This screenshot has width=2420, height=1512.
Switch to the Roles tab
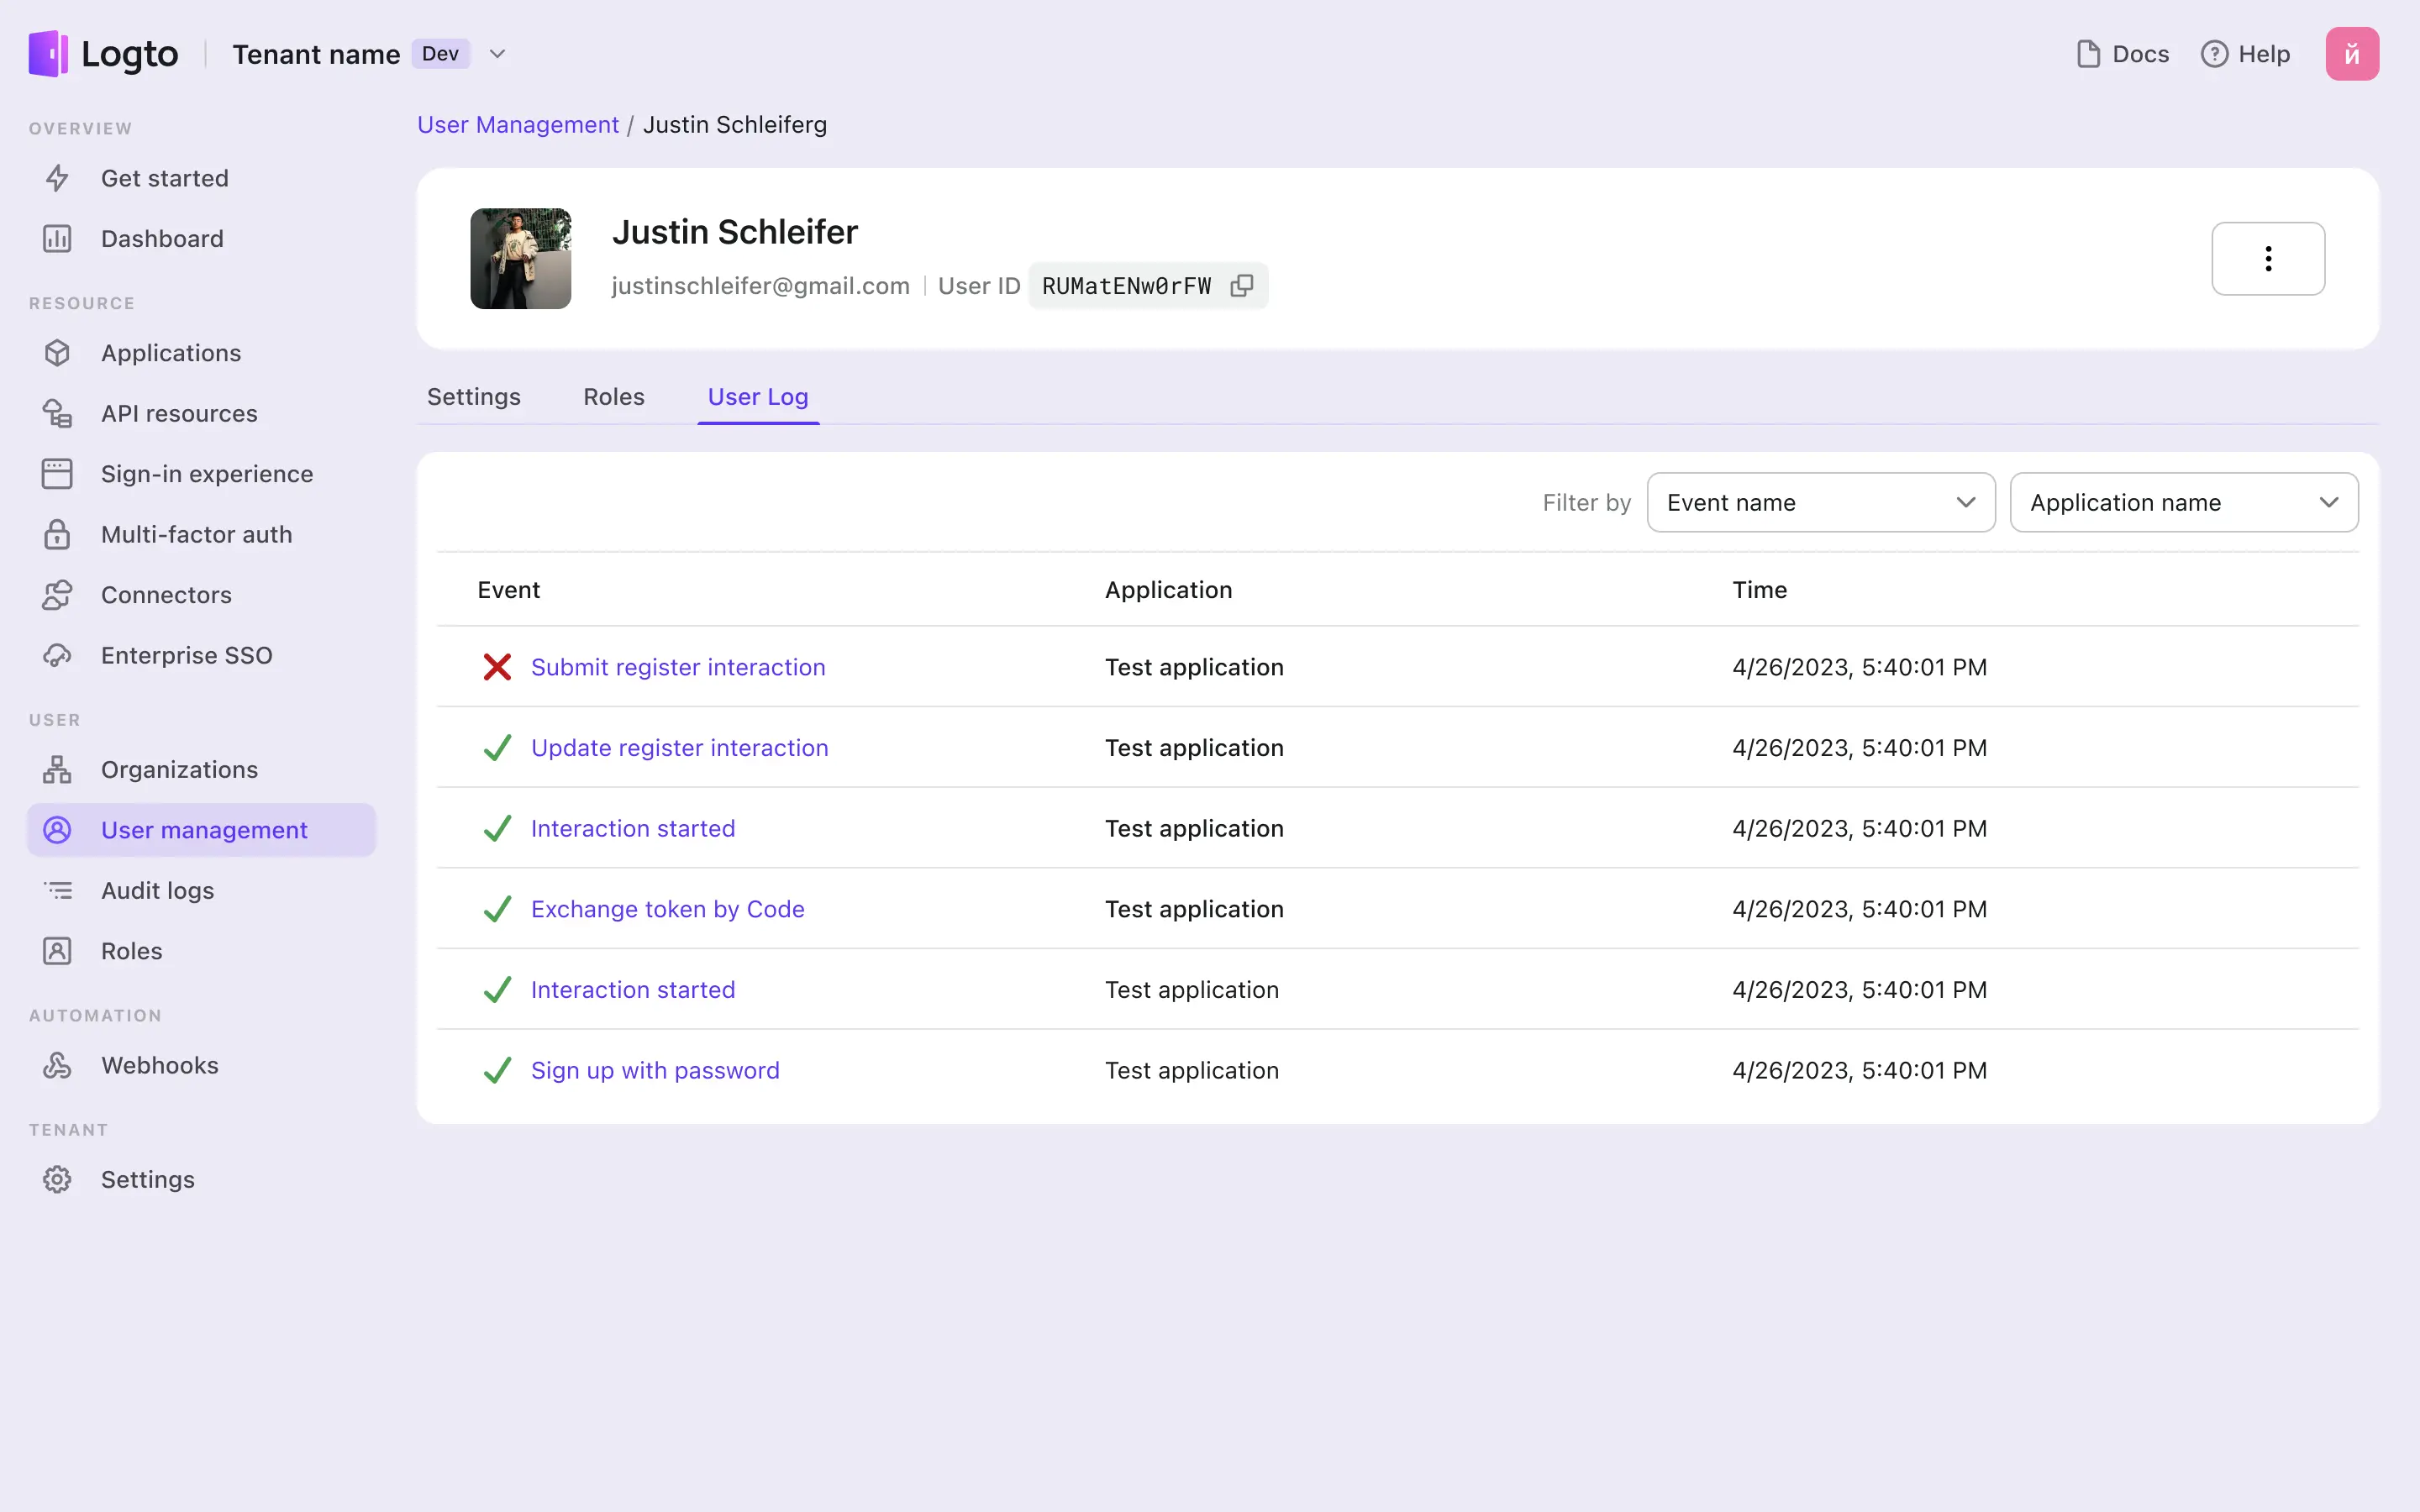[x=613, y=396]
